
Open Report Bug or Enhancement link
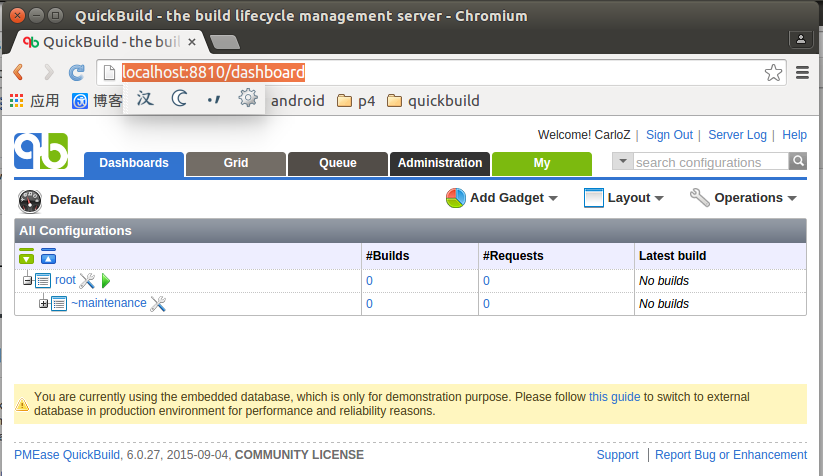click(x=731, y=454)
